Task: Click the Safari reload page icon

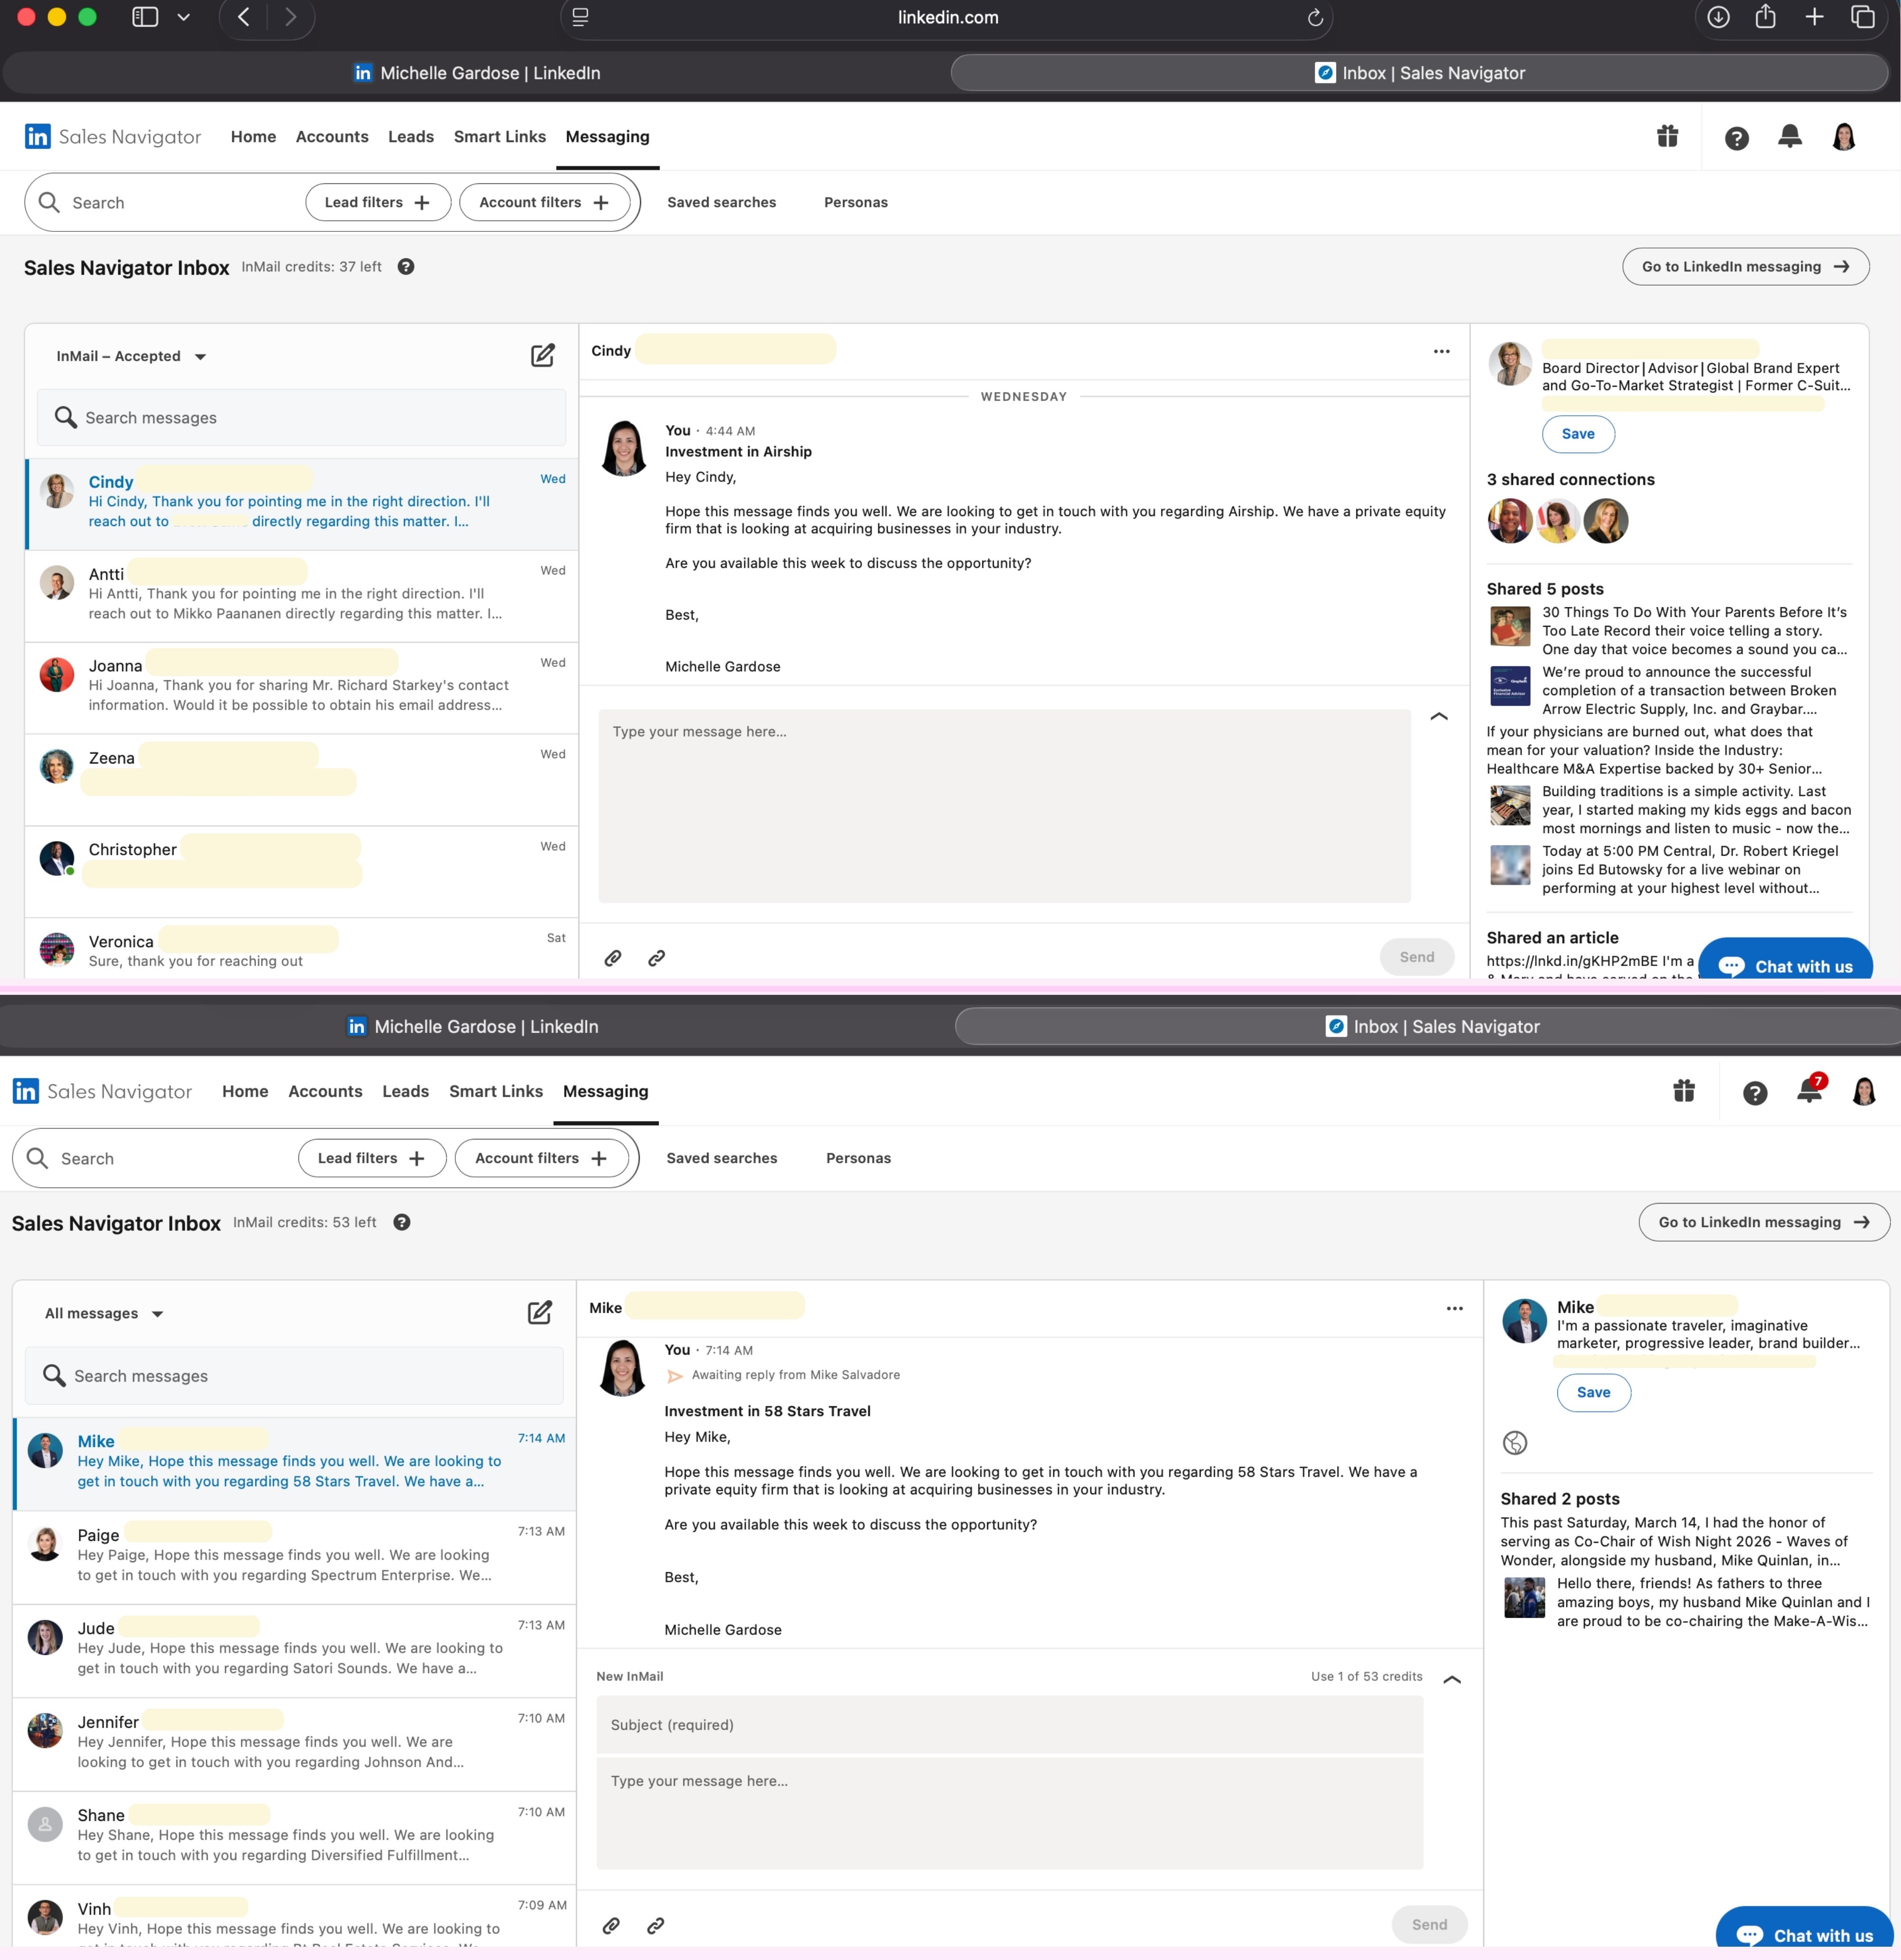Action: [1315, 17]
